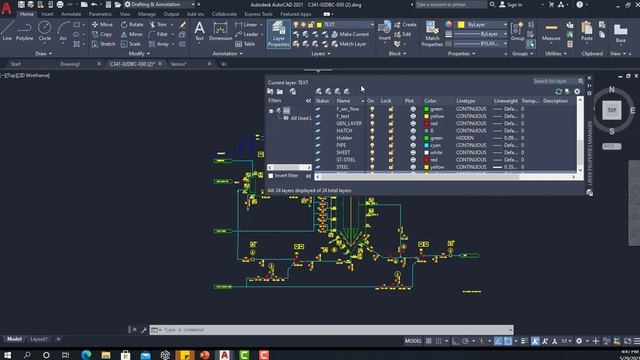Open the Dimension tool
This screenshot has height=360, width=640.
(x=220, y=32)
